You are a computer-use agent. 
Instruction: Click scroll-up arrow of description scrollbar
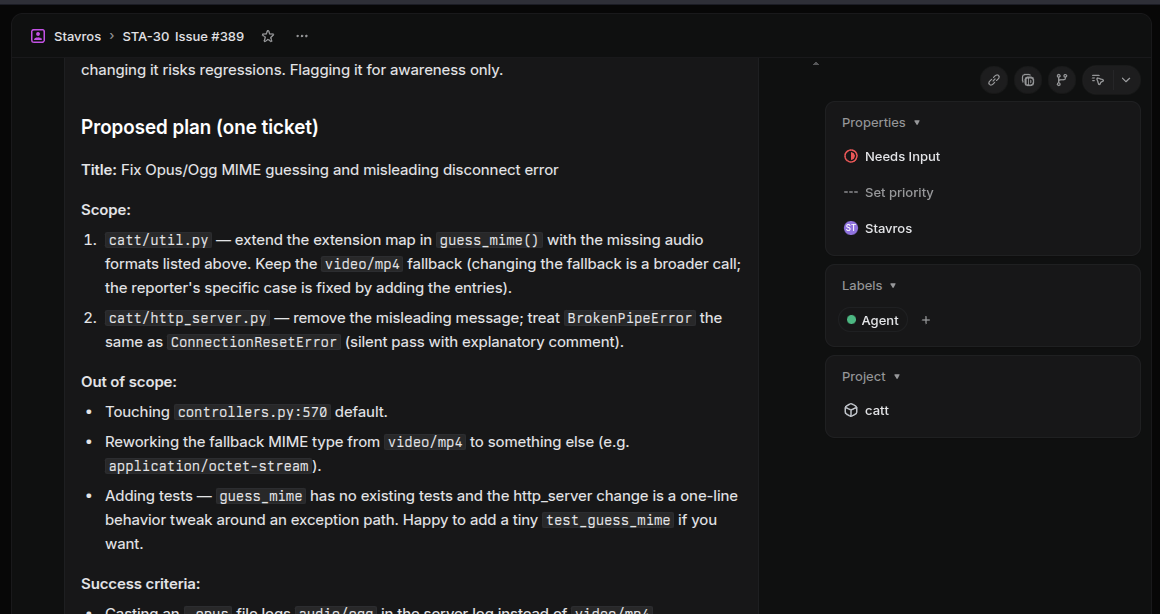click(816, 64)
